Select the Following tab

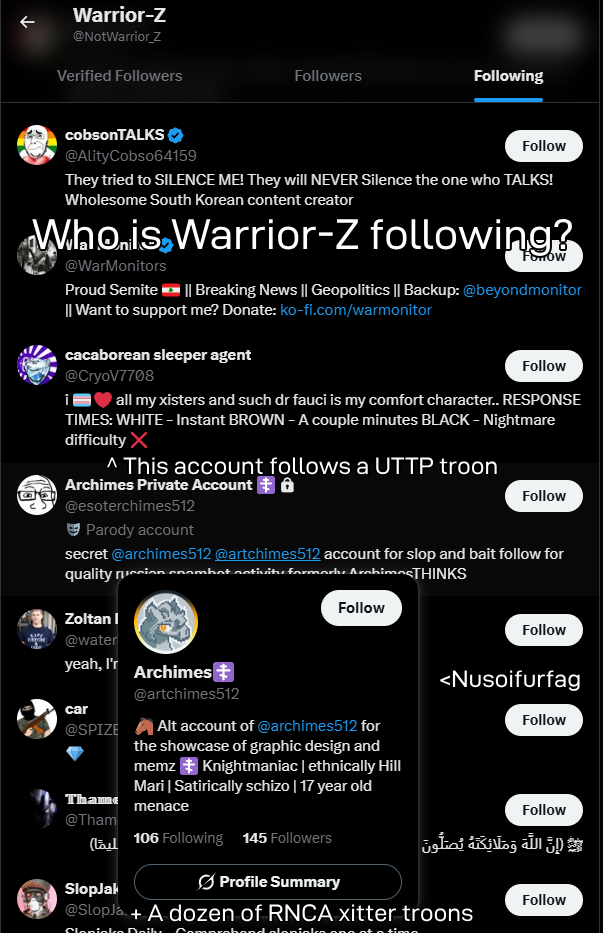[x=508, y=76]
